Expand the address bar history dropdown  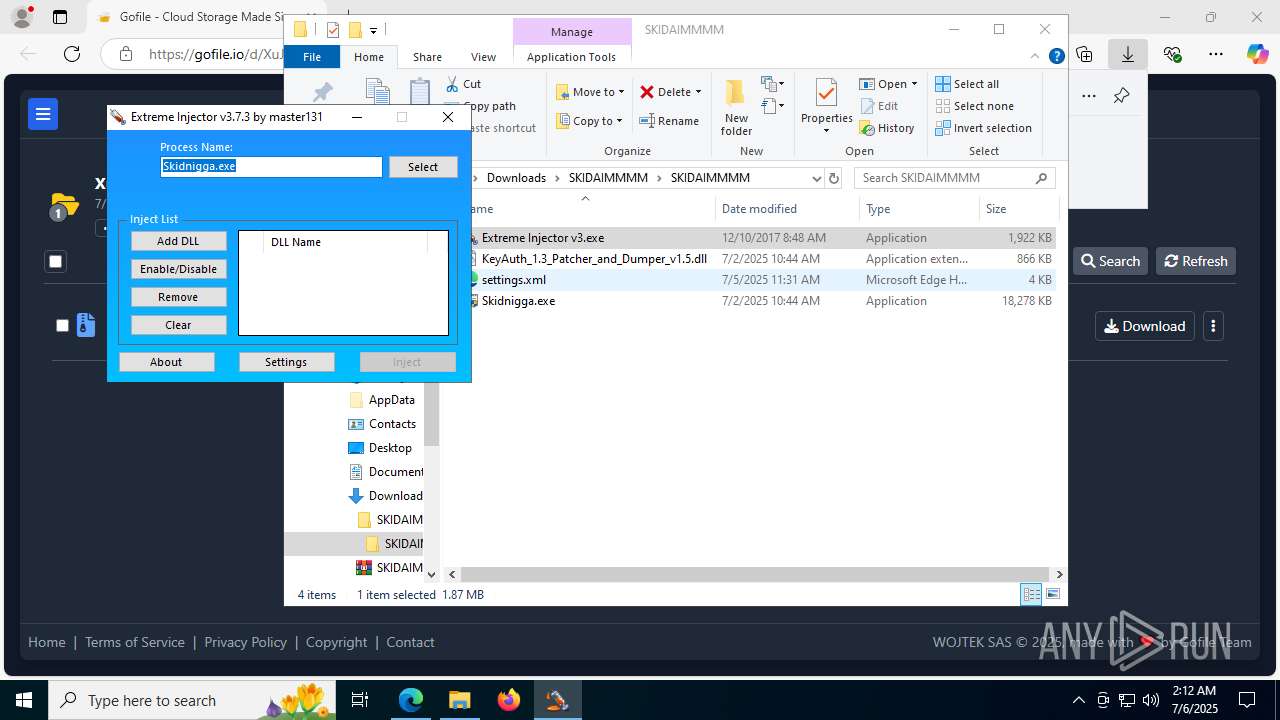click(x=816, y=178)
